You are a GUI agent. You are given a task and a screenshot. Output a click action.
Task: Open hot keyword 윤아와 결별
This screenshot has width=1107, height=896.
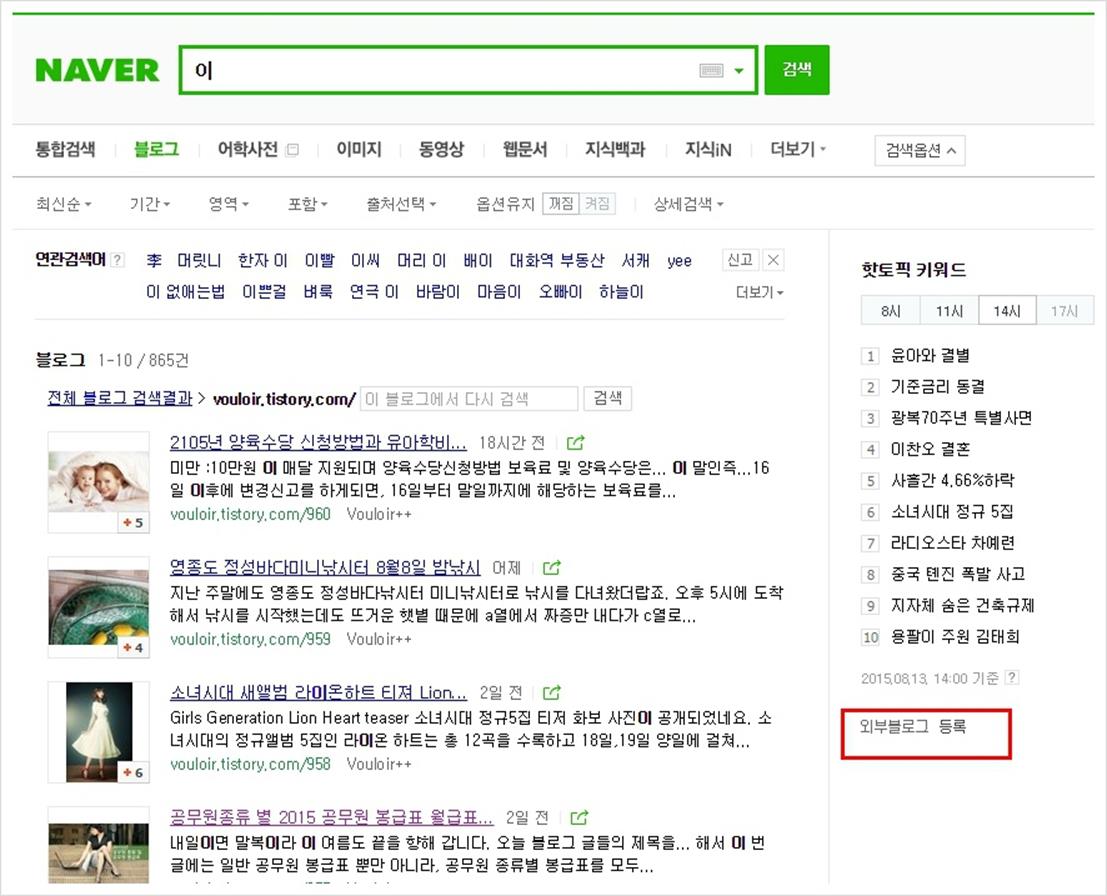930,355
